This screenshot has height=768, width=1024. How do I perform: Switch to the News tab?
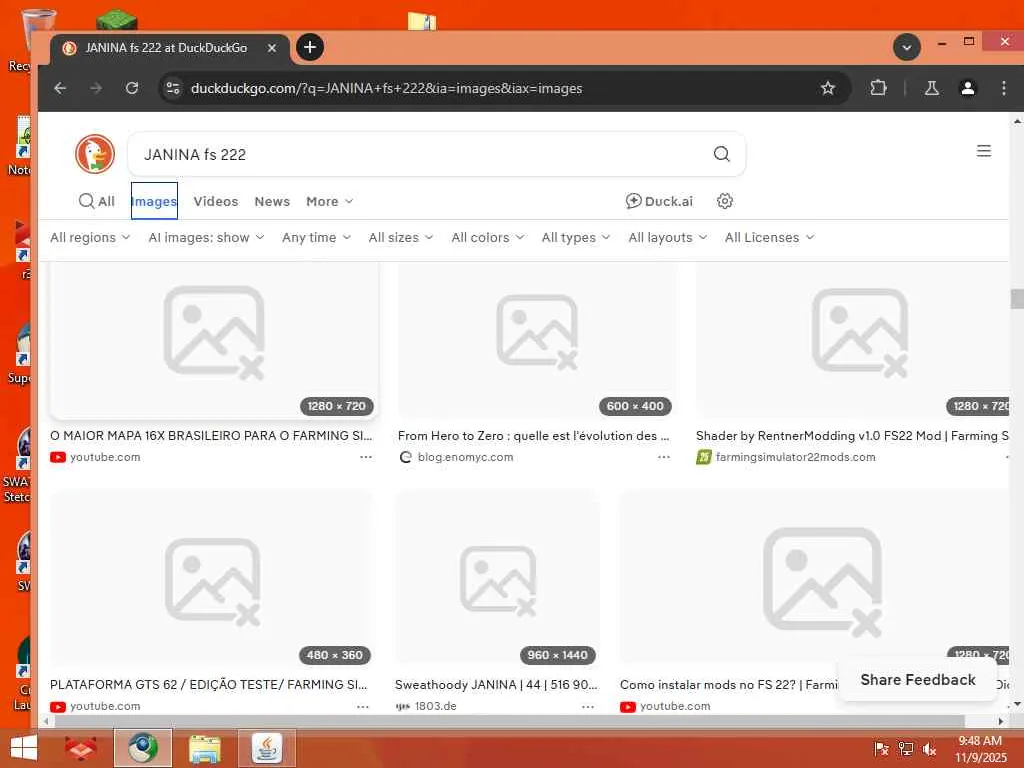(x=272, y=201)
